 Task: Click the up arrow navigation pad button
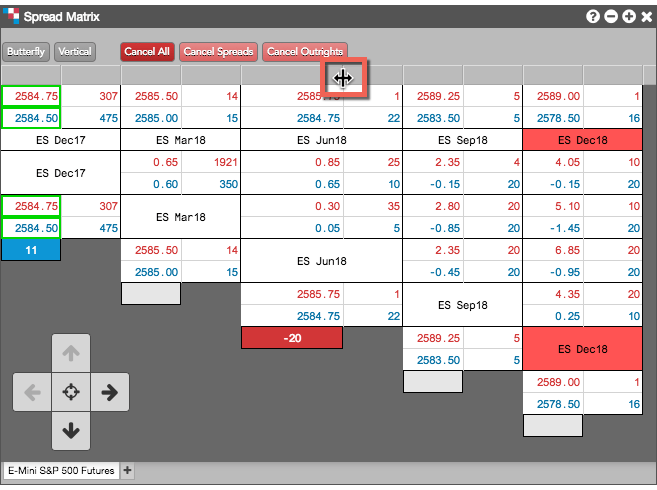tap(71, 353)
